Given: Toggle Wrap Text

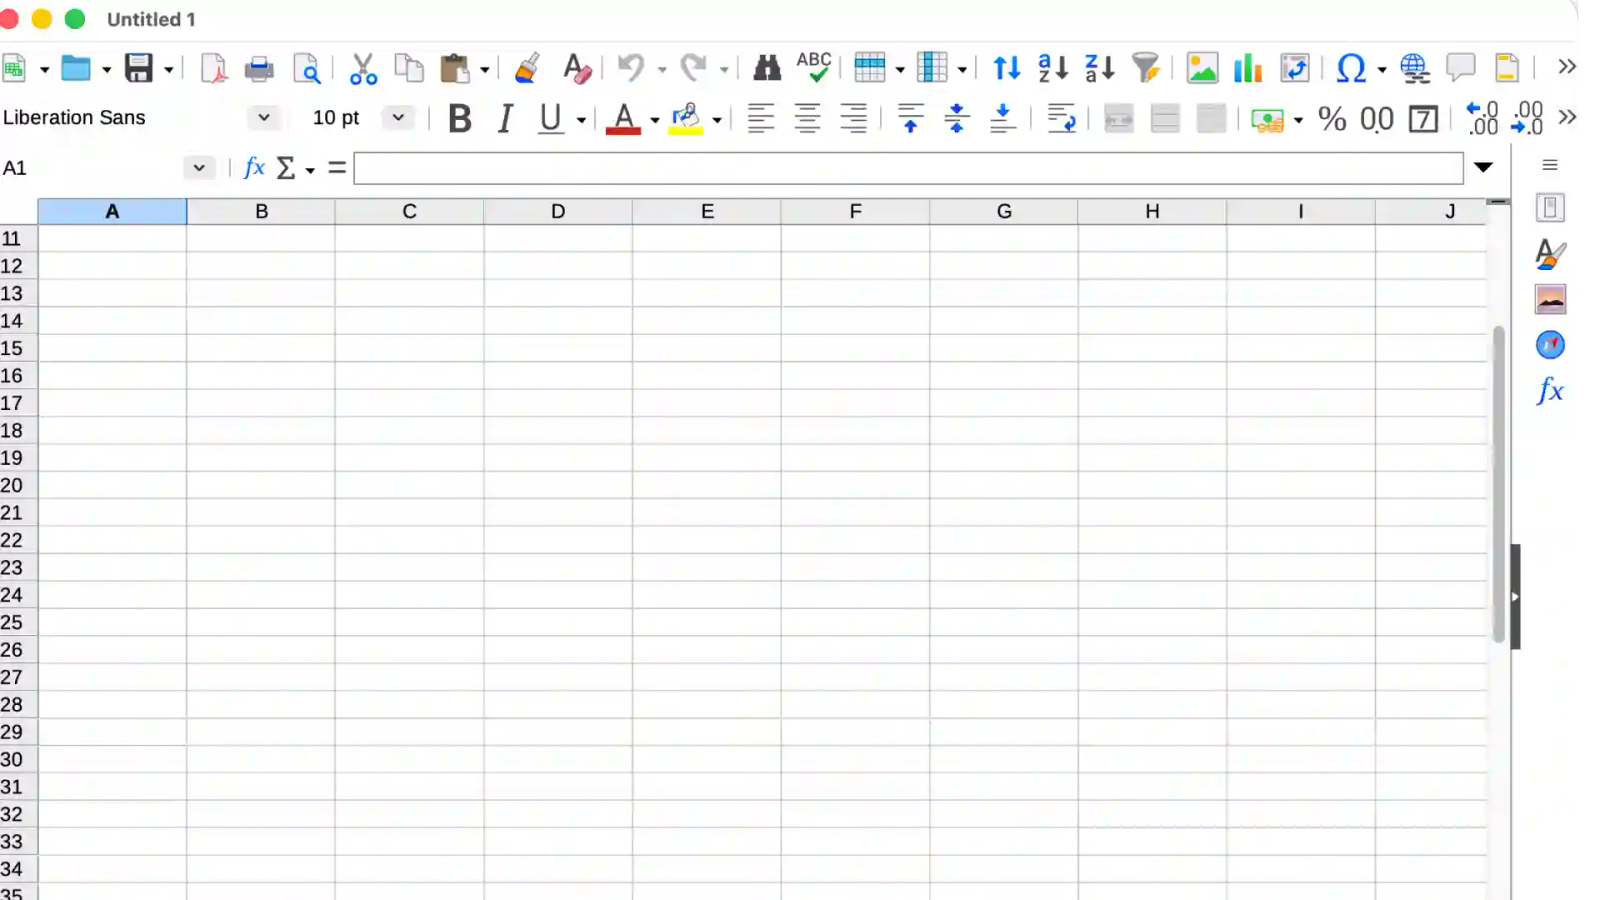Looking at the screenshot, I should [1060, 118].
